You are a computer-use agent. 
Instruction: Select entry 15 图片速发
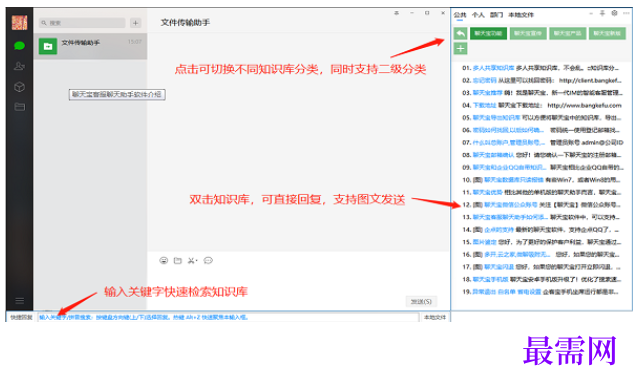click(542, 242)
